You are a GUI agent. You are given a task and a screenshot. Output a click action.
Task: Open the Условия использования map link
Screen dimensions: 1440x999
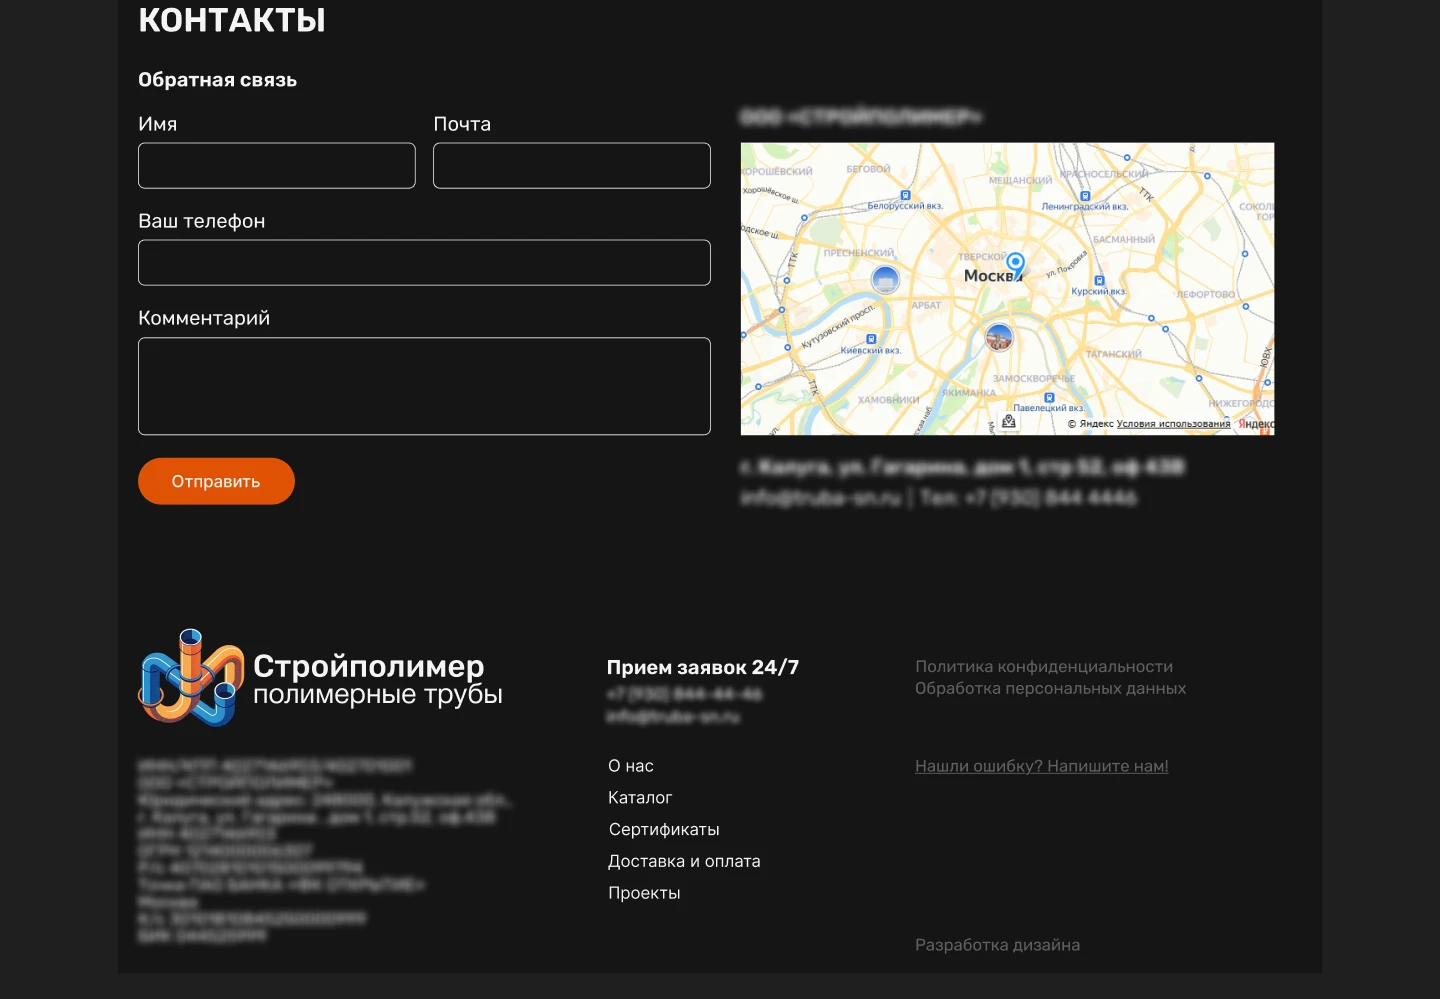(x=1173, y=424)
